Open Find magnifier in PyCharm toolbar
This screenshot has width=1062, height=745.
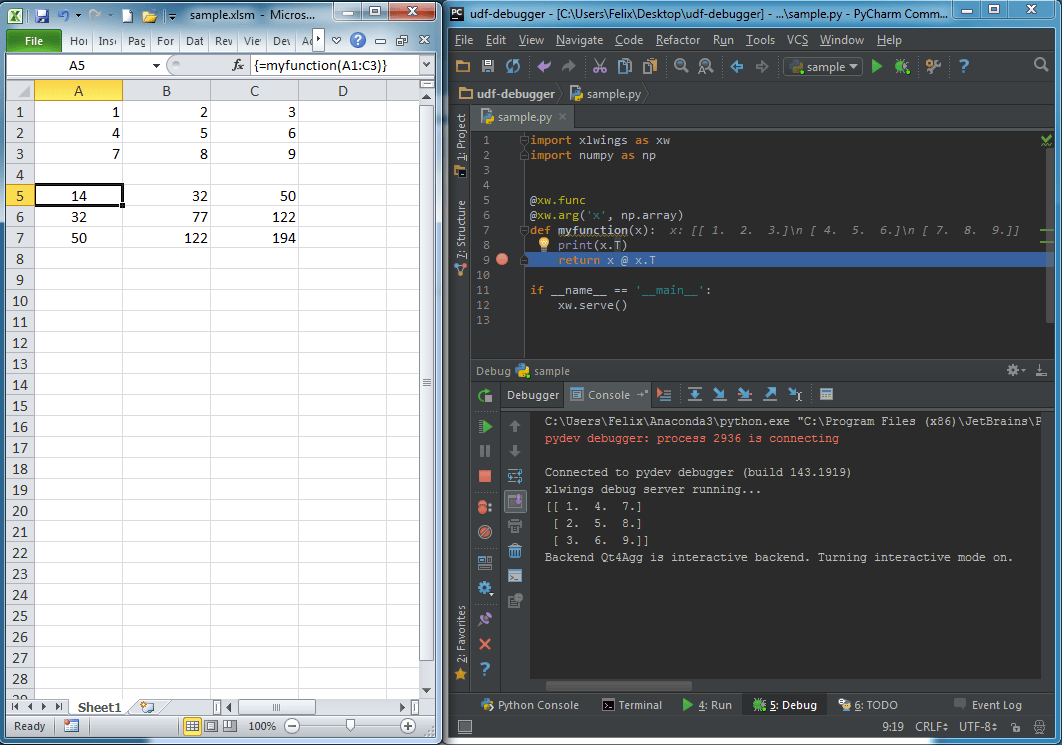pyautogui.click(x=681, y=66)
